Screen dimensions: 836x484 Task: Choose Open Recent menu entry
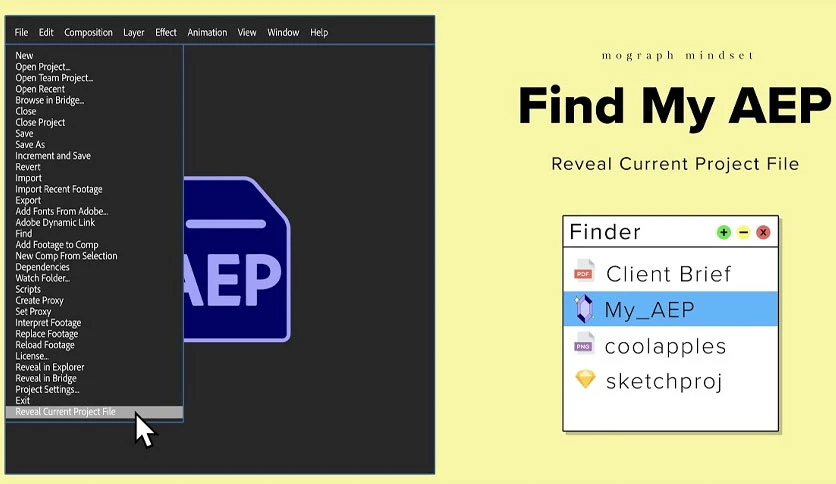coord(40,89)
